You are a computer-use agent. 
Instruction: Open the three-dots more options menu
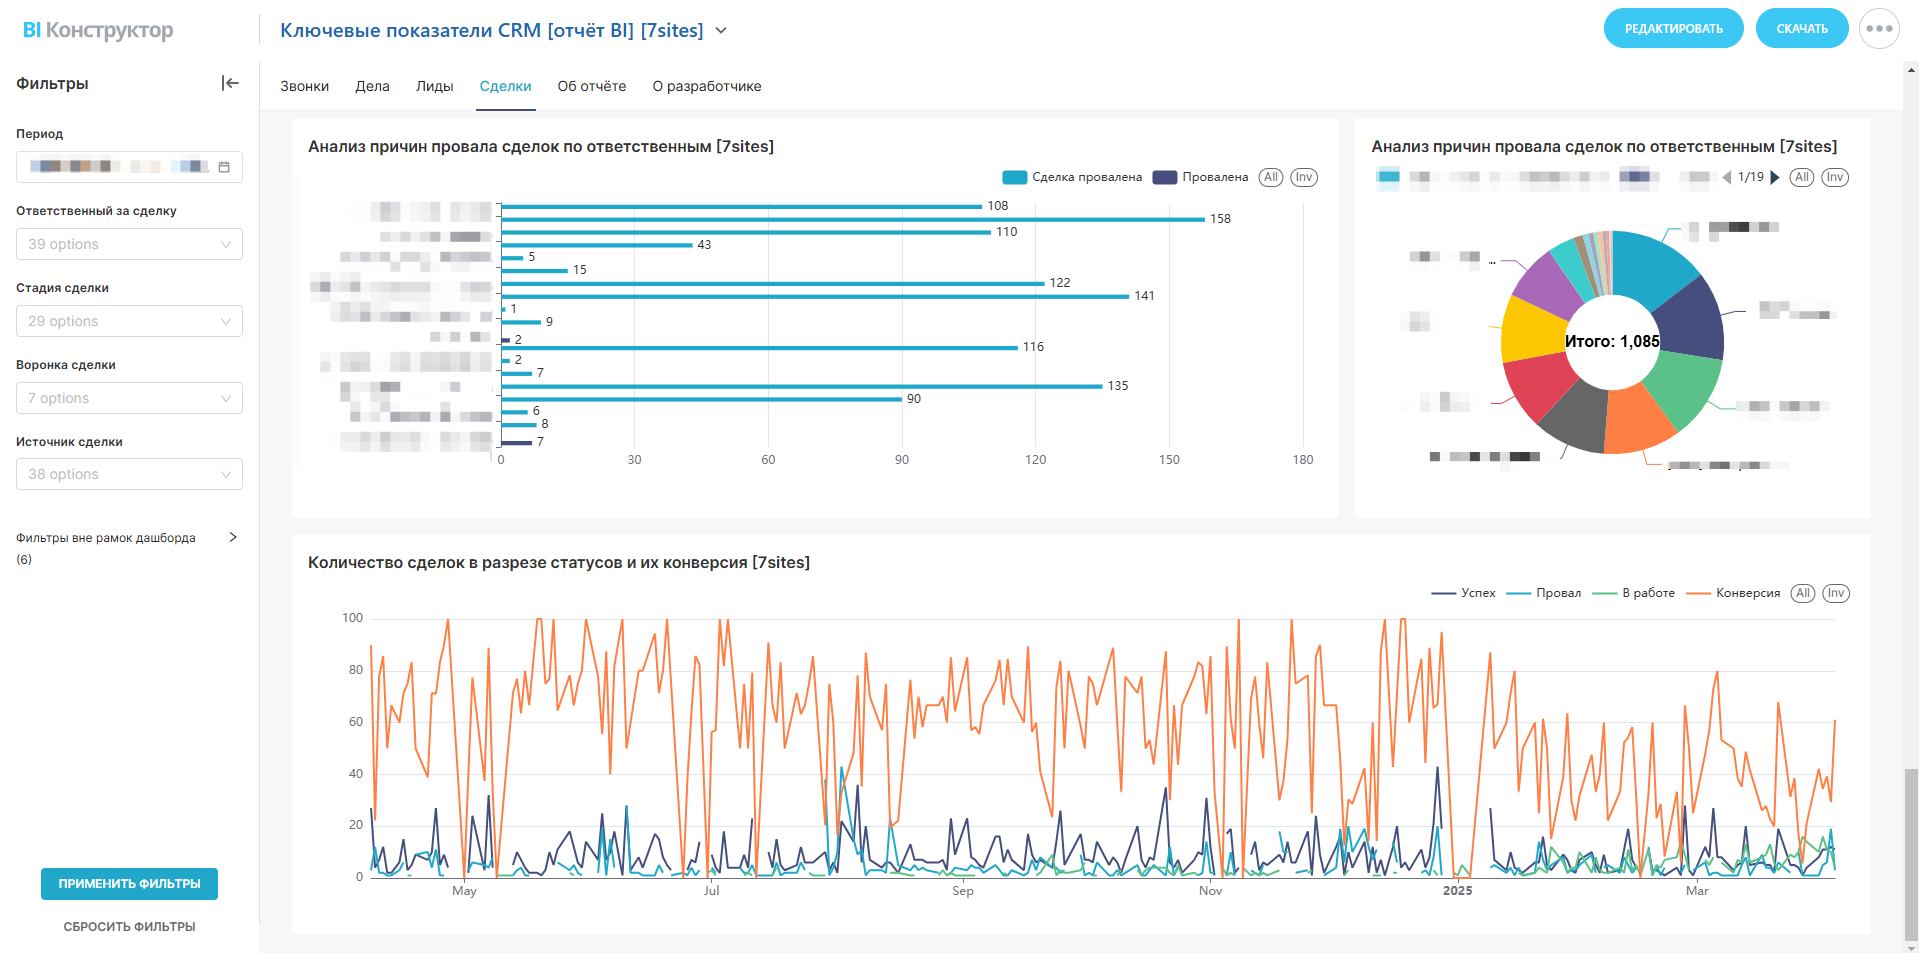tap(1878, 29)
